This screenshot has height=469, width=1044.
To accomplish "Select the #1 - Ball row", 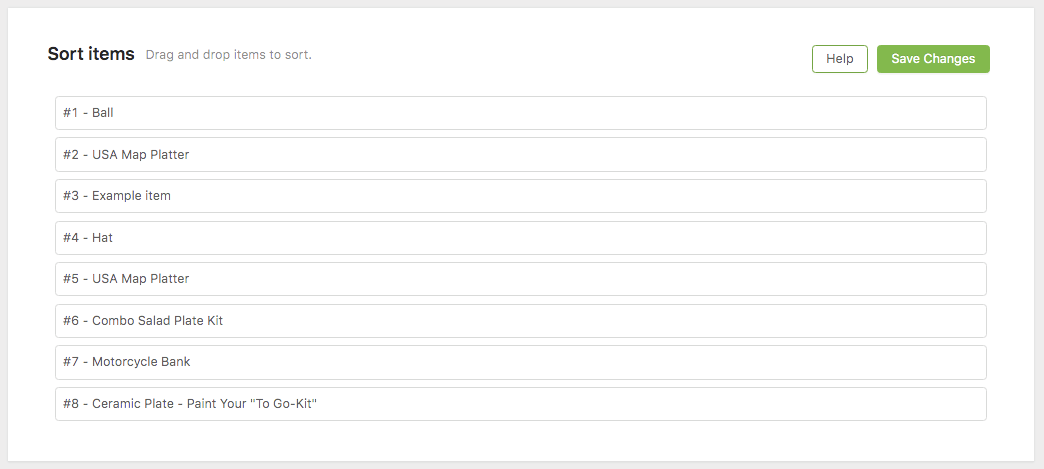I will pyautogui.click(x=521, y=113).
